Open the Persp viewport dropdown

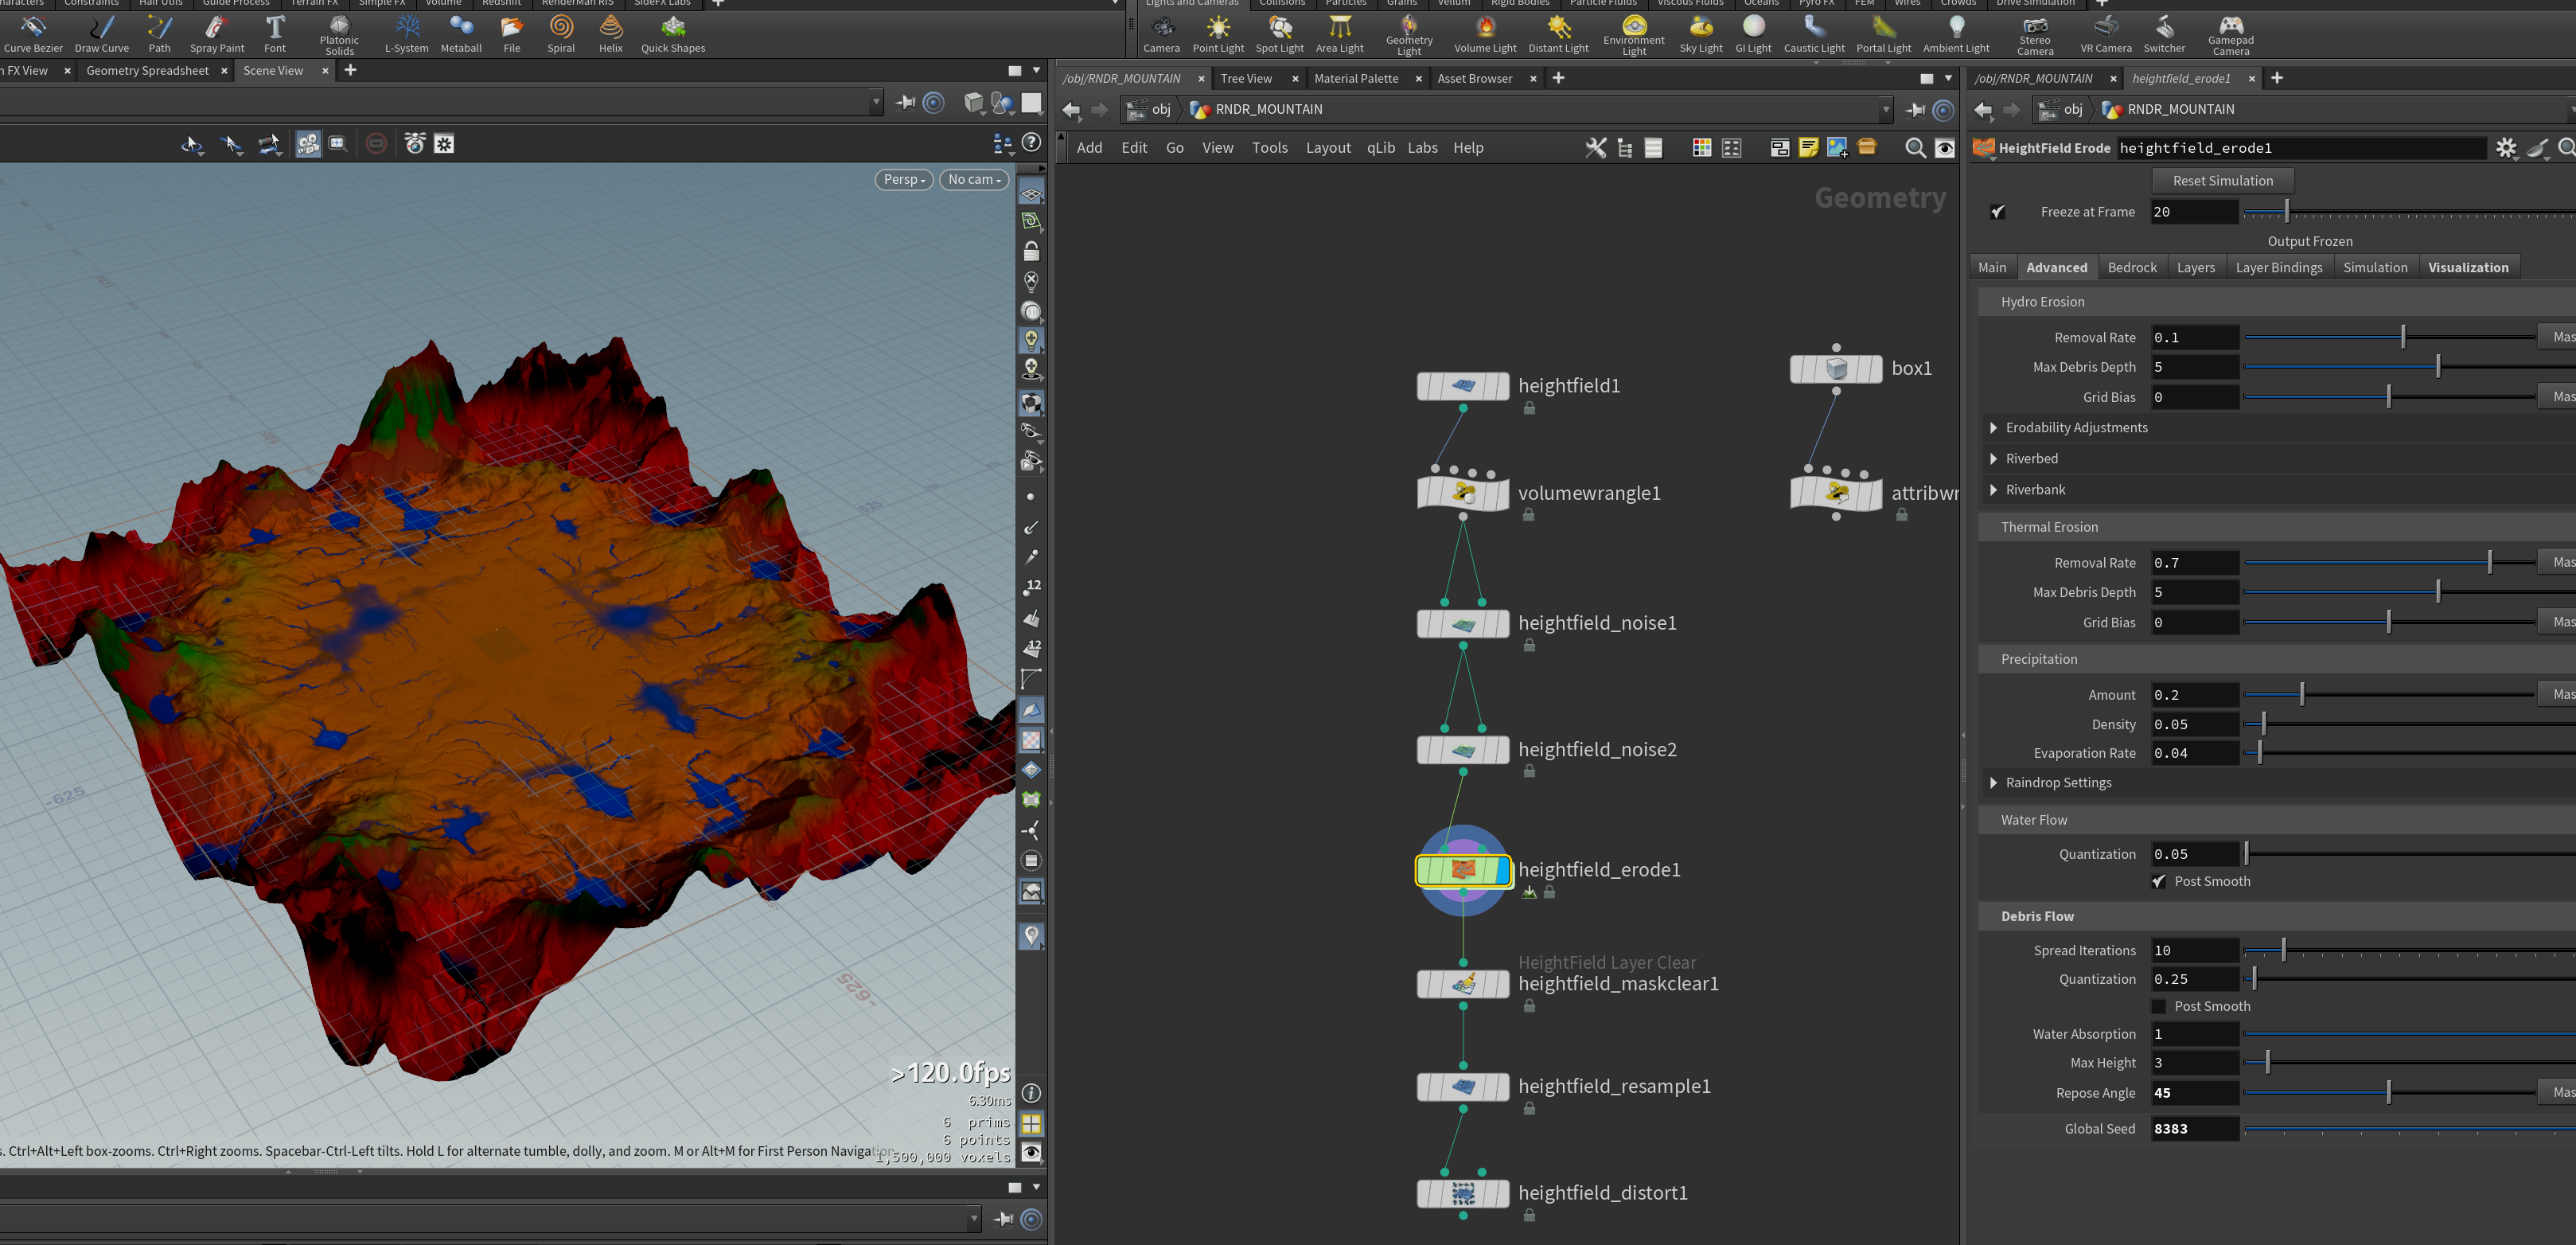(x=904, y=179)
